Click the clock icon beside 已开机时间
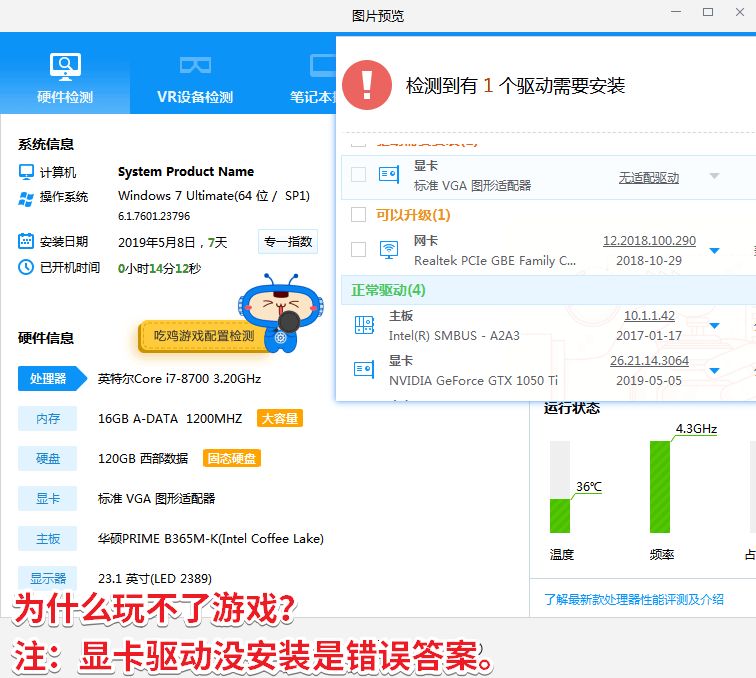 pyautogui.click(x=26, y=267)
